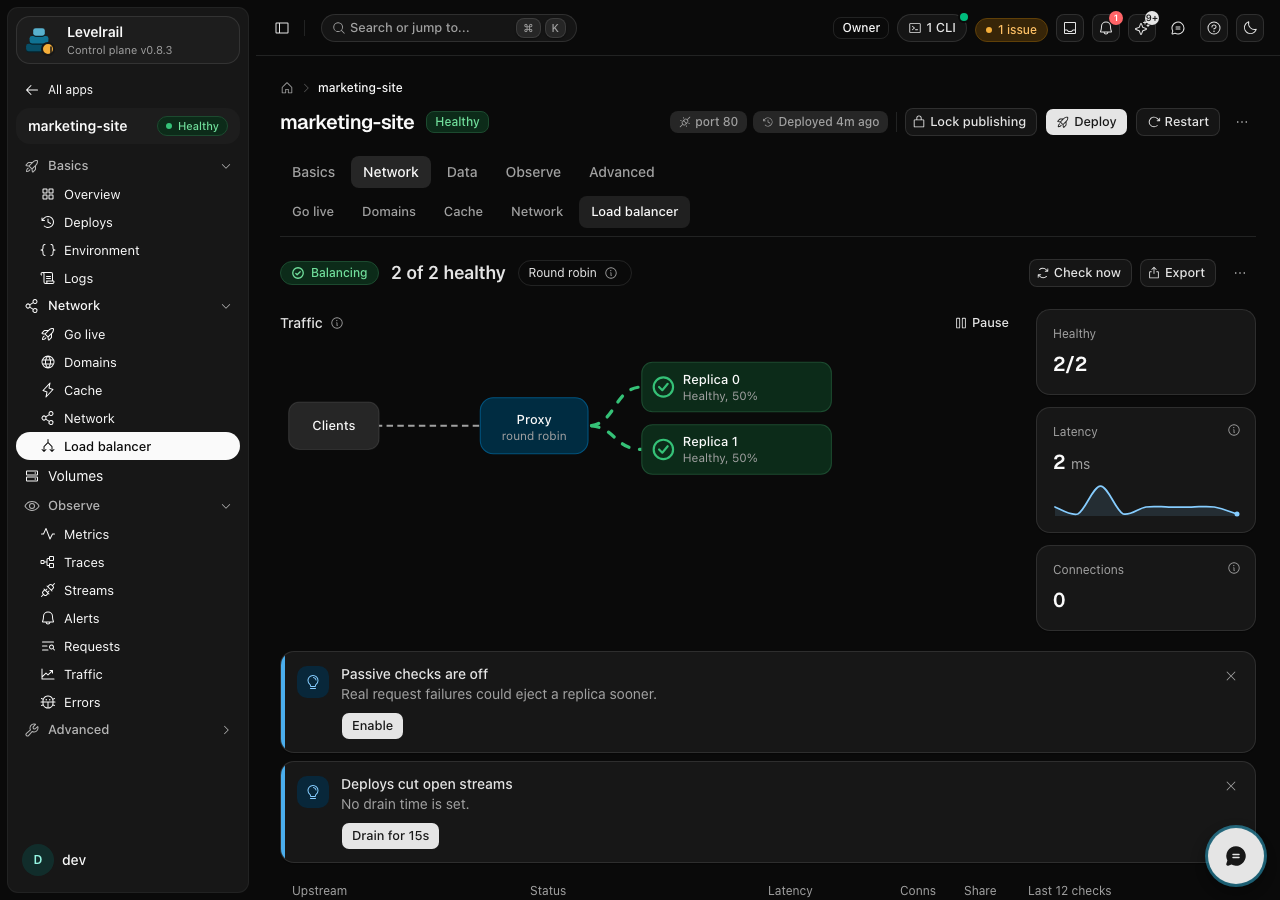Open the 1 issue badge
This screenshot has height=900, width=1280.
pos(1011,29)
